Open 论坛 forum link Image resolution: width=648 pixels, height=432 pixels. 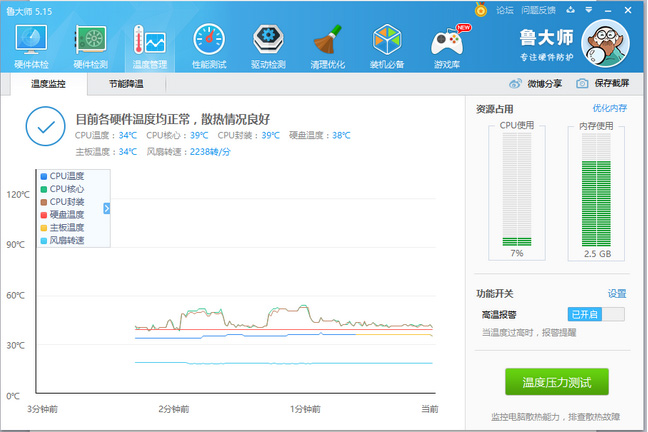tap(505, 10)
